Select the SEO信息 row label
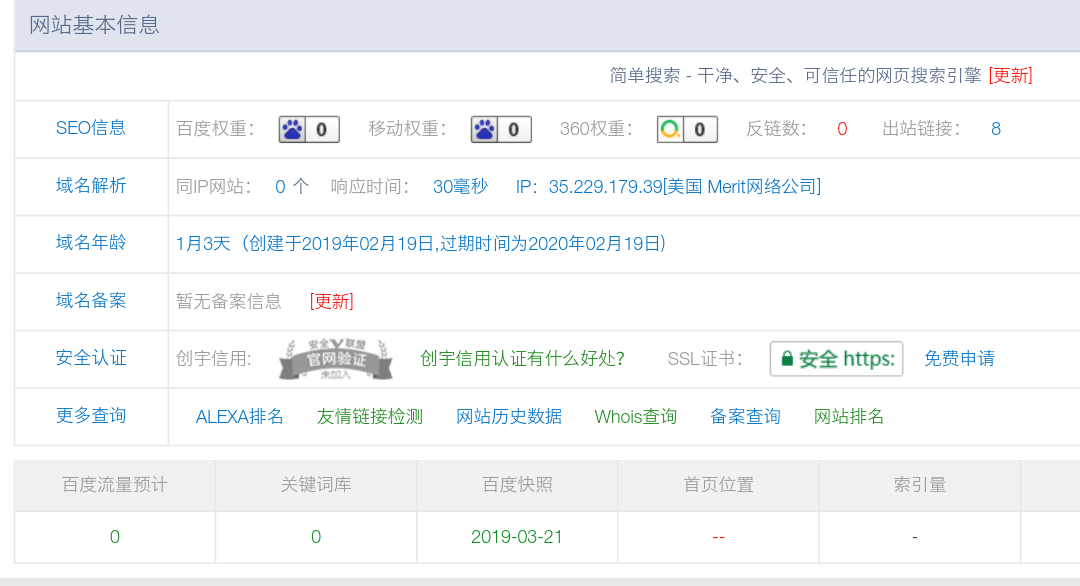1080x586 pixels. click(x=91, y=128)
